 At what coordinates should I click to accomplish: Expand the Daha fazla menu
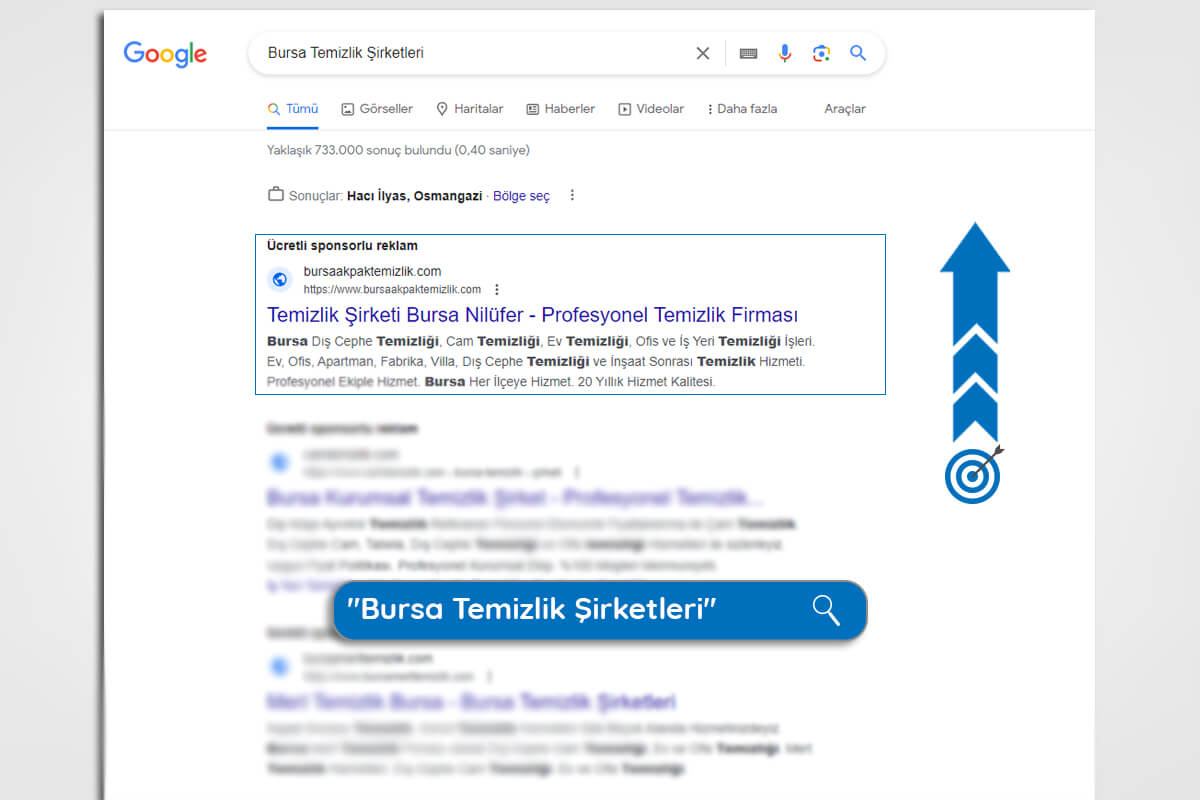click(742, 109)
